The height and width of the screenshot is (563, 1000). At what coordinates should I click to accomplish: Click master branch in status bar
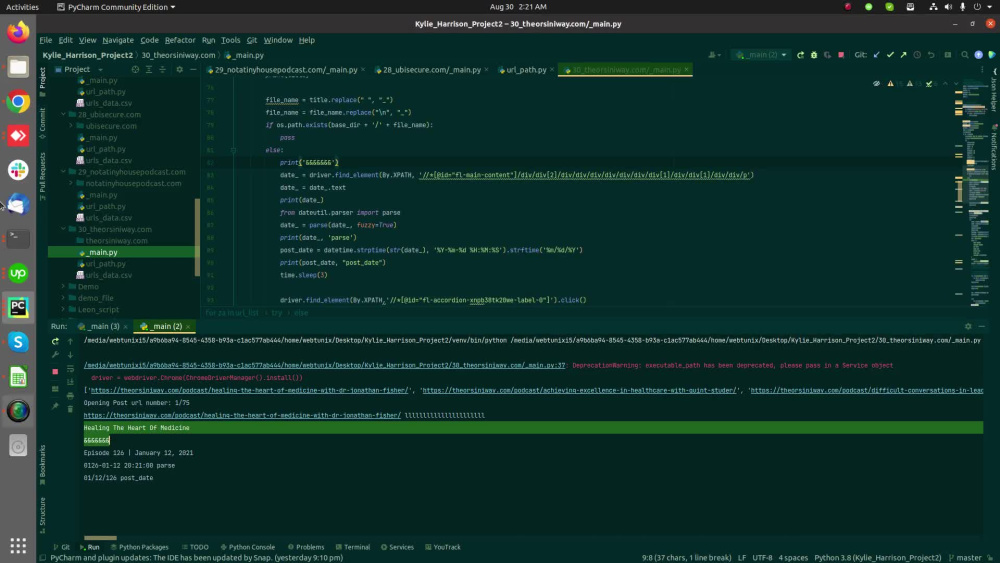click(x=966, y=558)
